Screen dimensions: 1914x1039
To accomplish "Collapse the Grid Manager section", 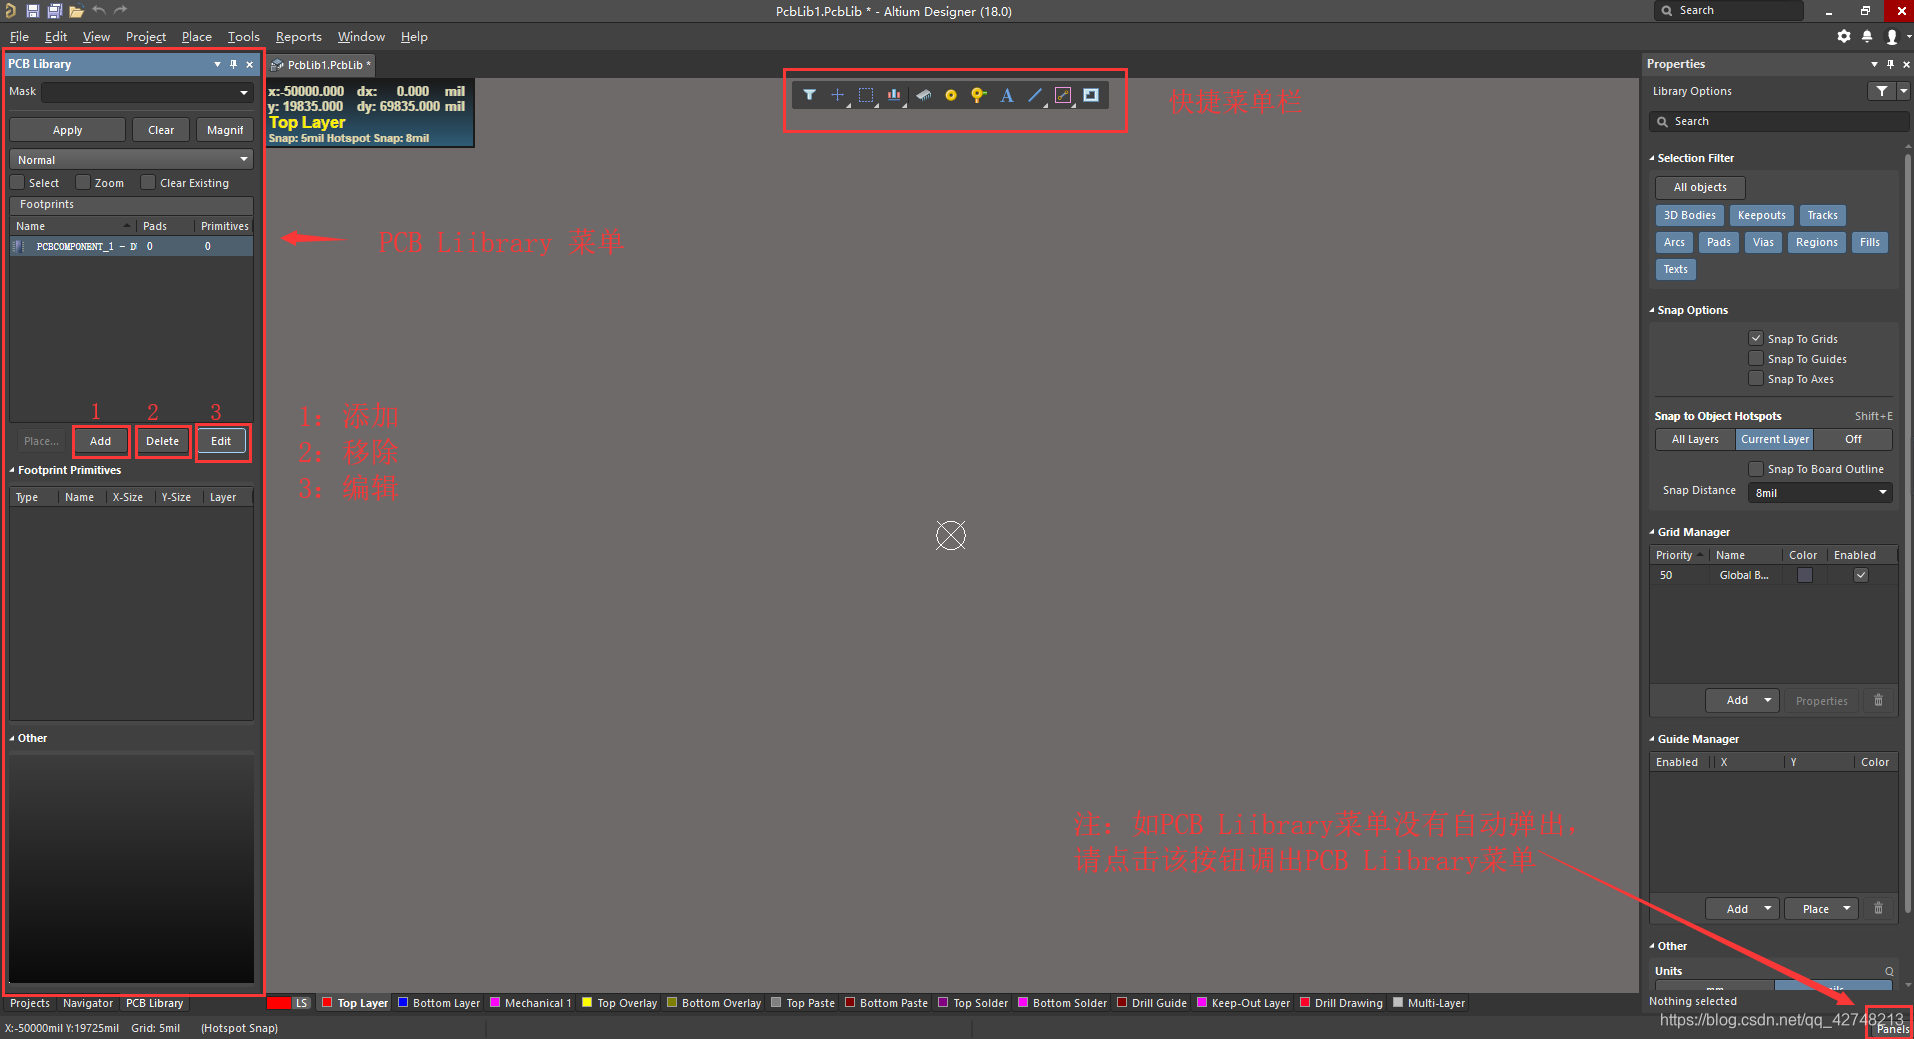I will coord(1652,532).
